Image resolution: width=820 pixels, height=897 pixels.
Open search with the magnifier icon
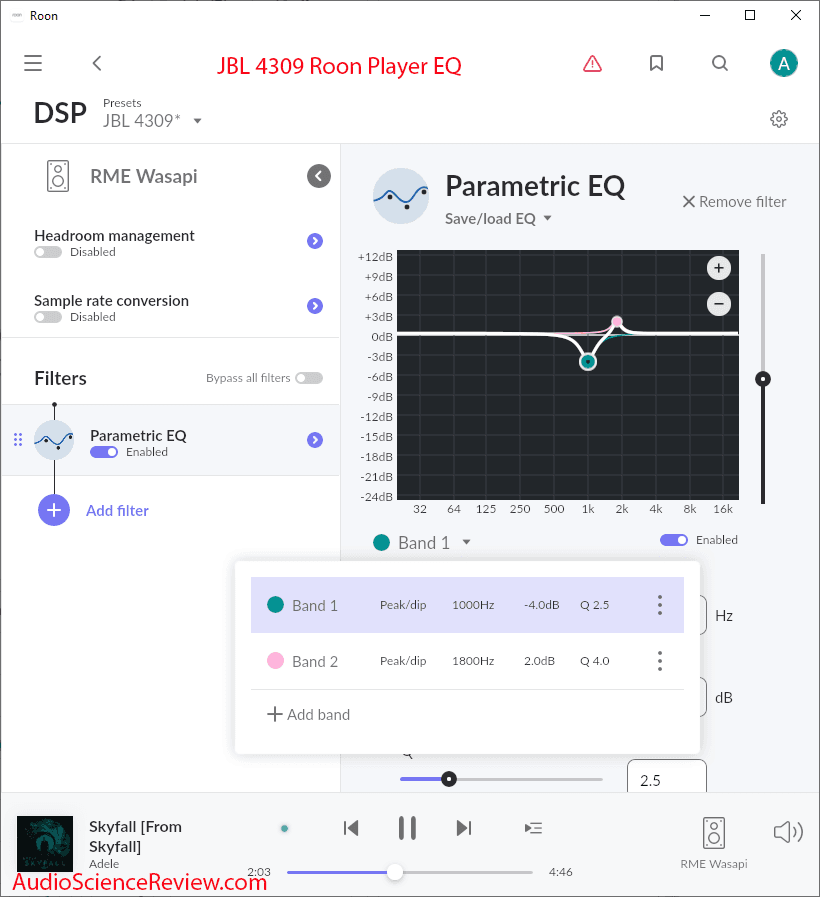[x=720, y=63]
